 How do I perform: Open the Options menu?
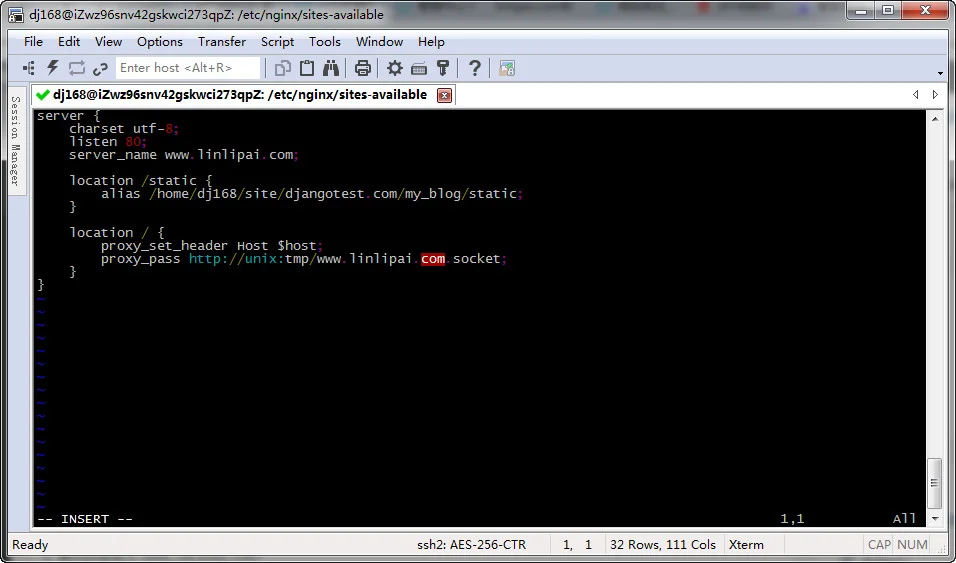point(160,41)
